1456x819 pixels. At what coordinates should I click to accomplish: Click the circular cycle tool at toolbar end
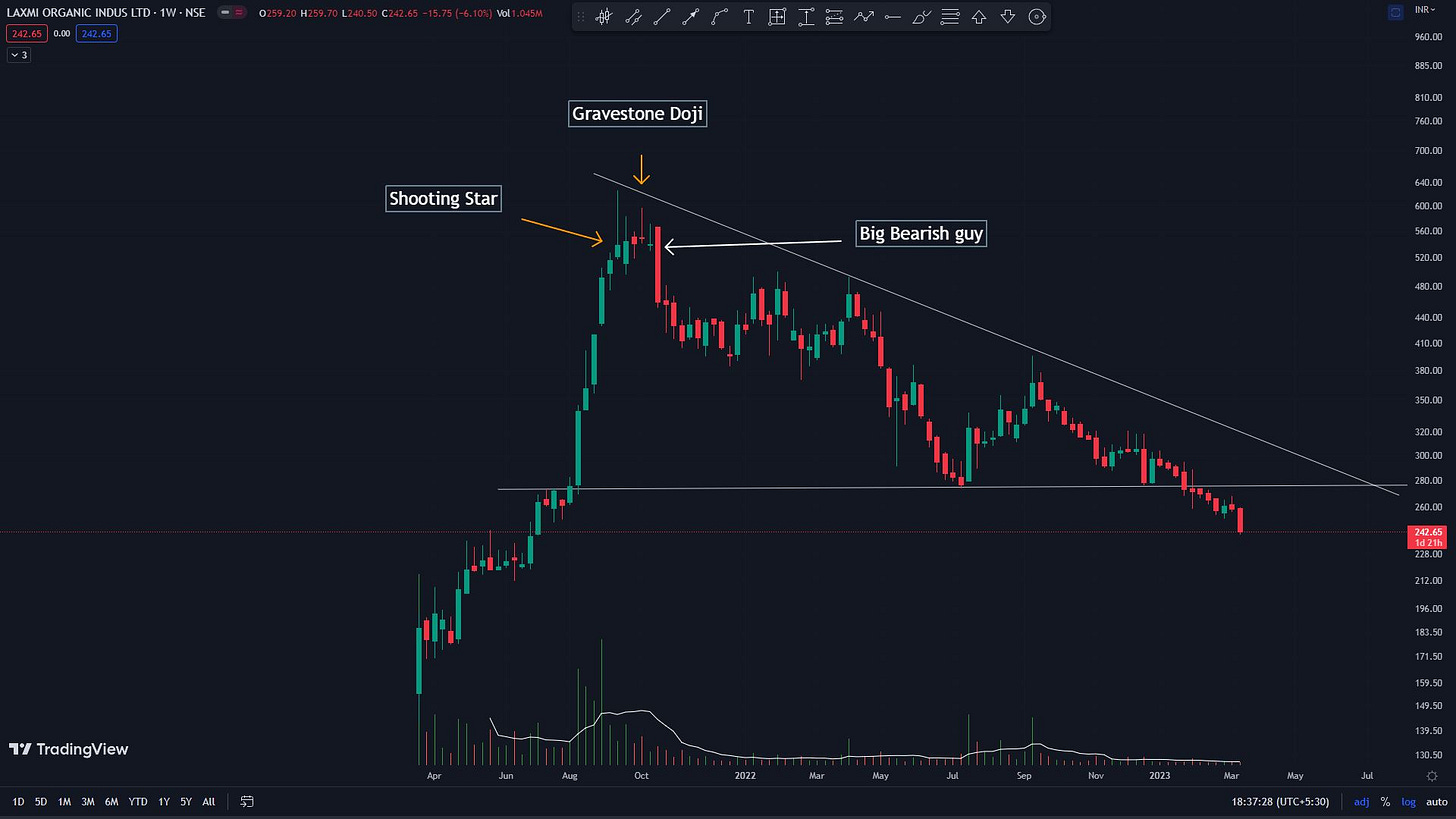(1037, 17)
